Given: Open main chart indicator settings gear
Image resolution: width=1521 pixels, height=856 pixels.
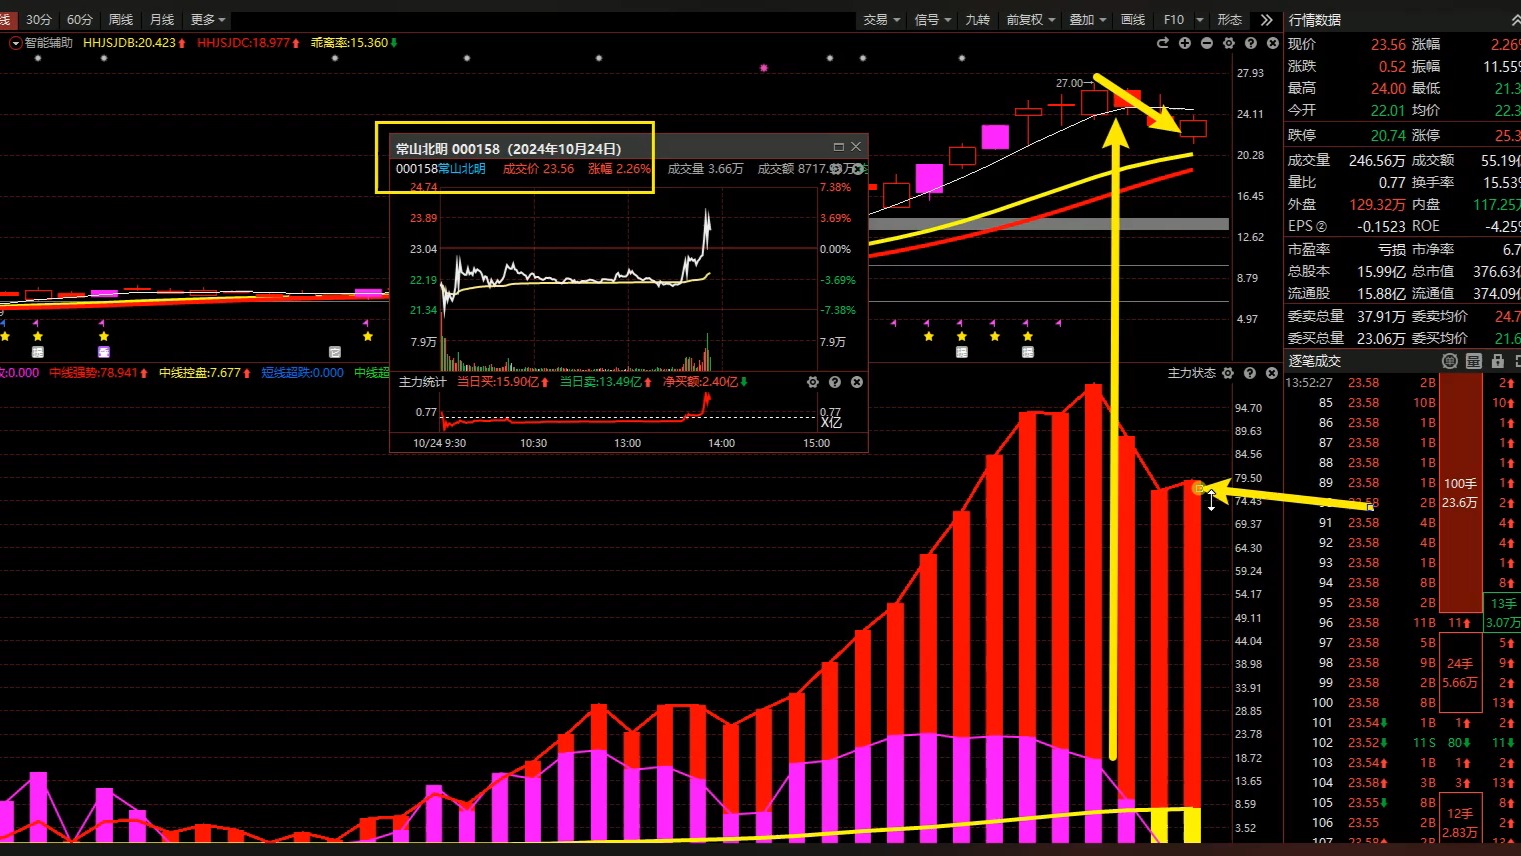Looking at the screenshot, I should point(1229,43).
